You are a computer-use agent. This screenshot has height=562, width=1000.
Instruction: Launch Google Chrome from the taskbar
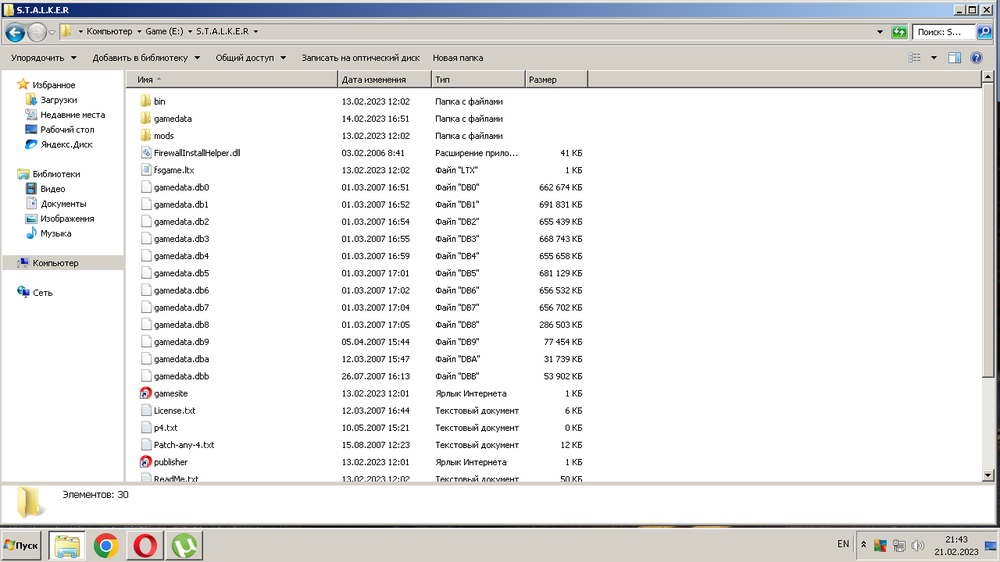coord(106,546)
